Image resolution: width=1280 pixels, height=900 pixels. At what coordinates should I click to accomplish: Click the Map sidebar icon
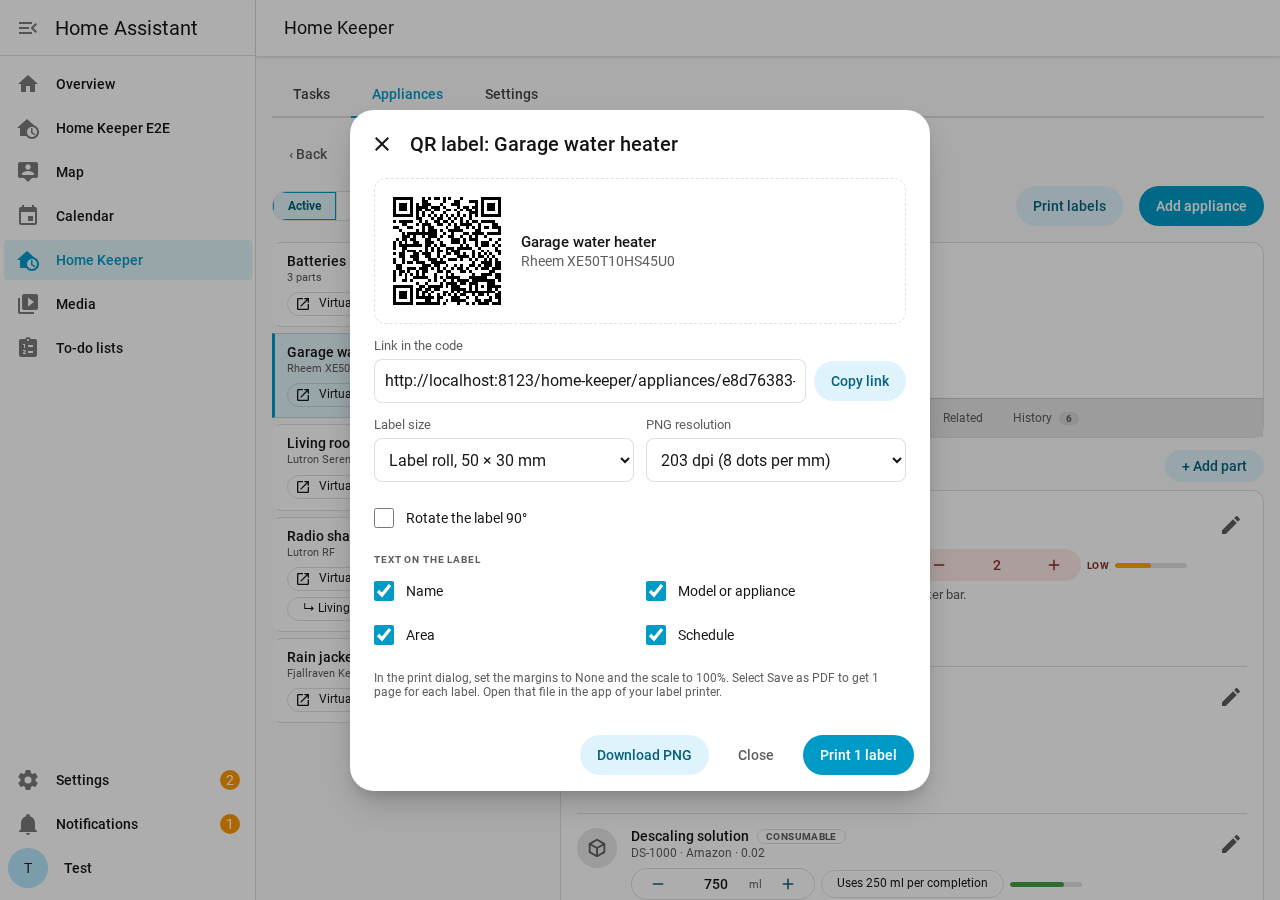28,172
